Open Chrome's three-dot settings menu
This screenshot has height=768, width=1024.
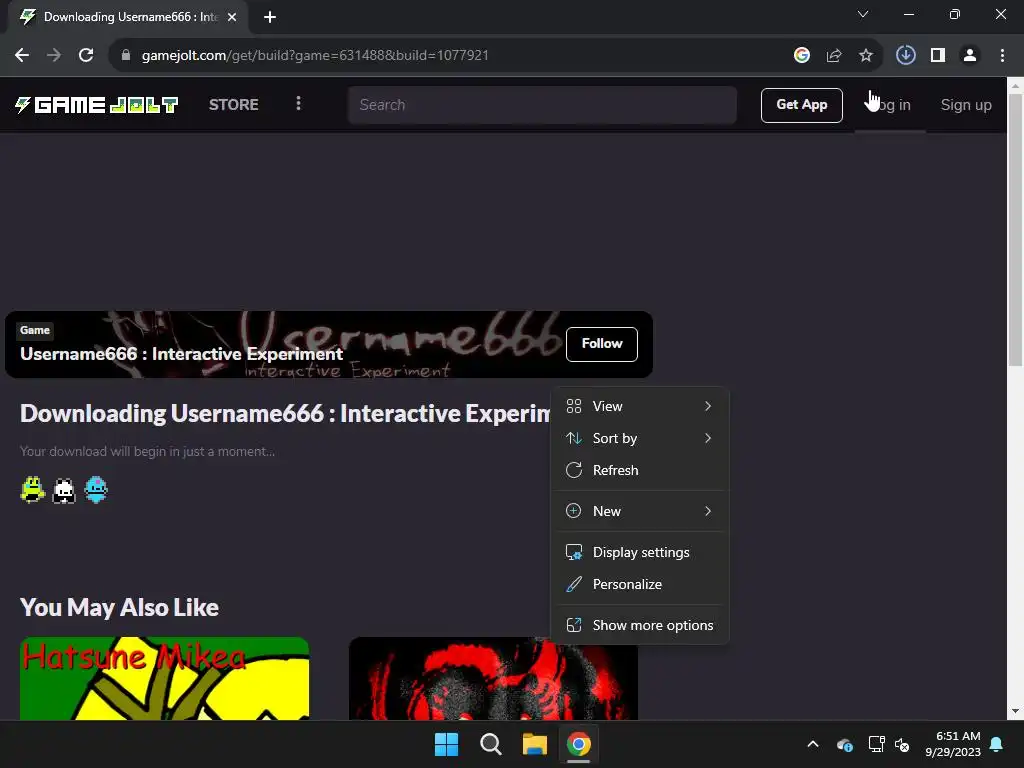1002,56
